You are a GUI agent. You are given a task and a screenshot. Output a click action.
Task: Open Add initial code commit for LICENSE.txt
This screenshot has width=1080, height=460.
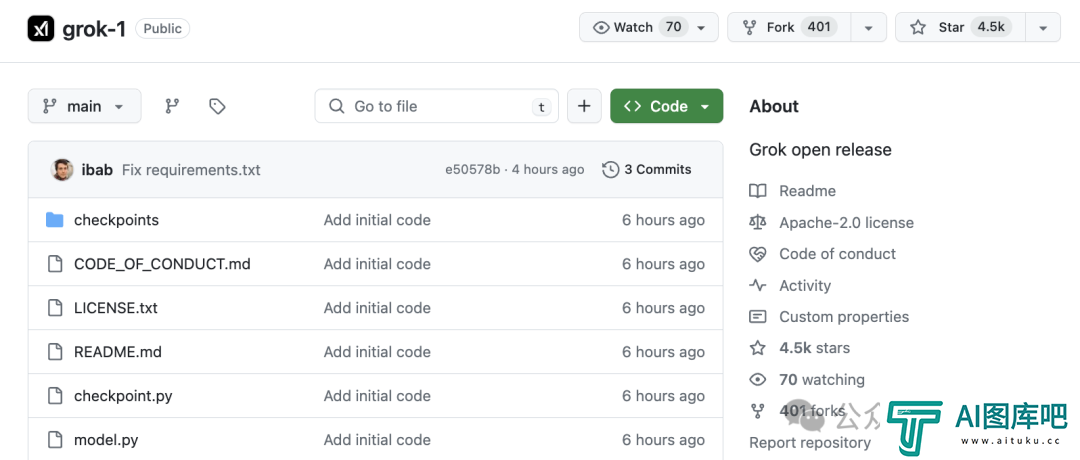pos(377,308)
